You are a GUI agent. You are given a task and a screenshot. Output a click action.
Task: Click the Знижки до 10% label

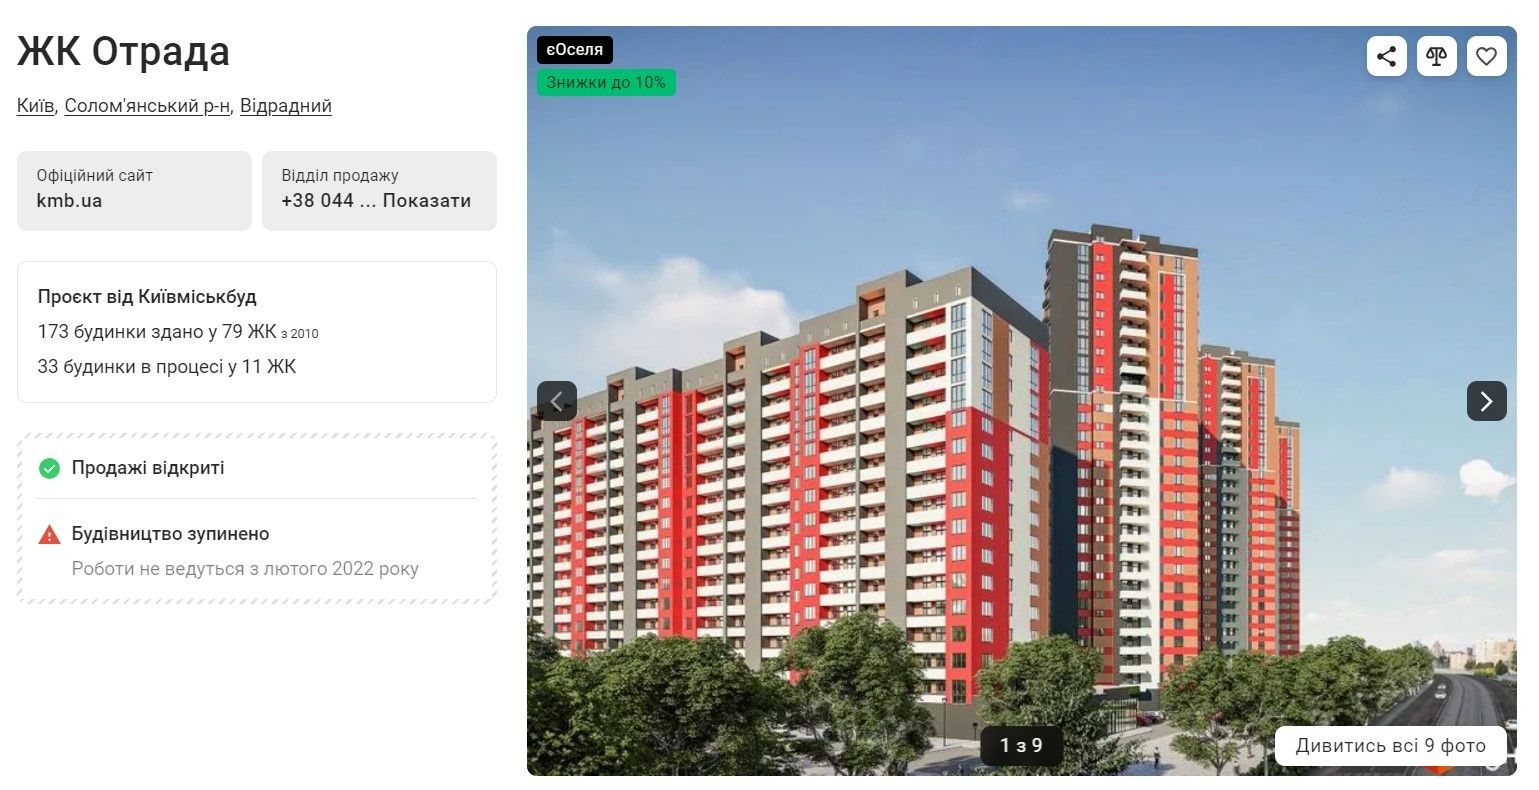point(606,82)
